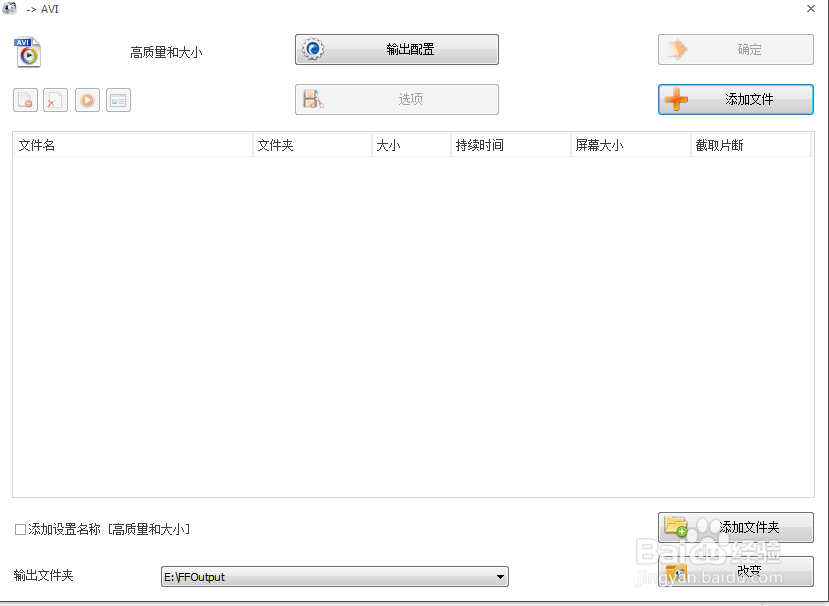Screen dimensions: 829x606
Task: Toggle the 添加设置名称 checkbox
Action: point(21,529)
